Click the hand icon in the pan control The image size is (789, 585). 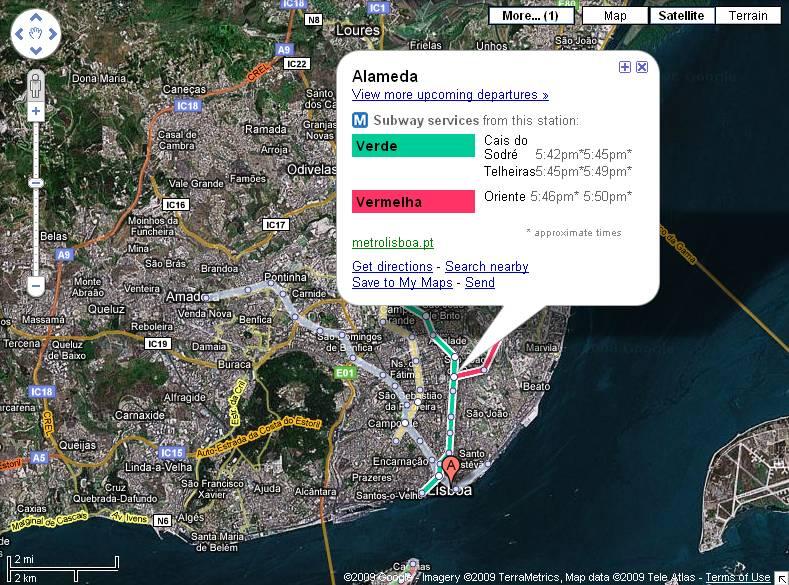click(36, 34)
